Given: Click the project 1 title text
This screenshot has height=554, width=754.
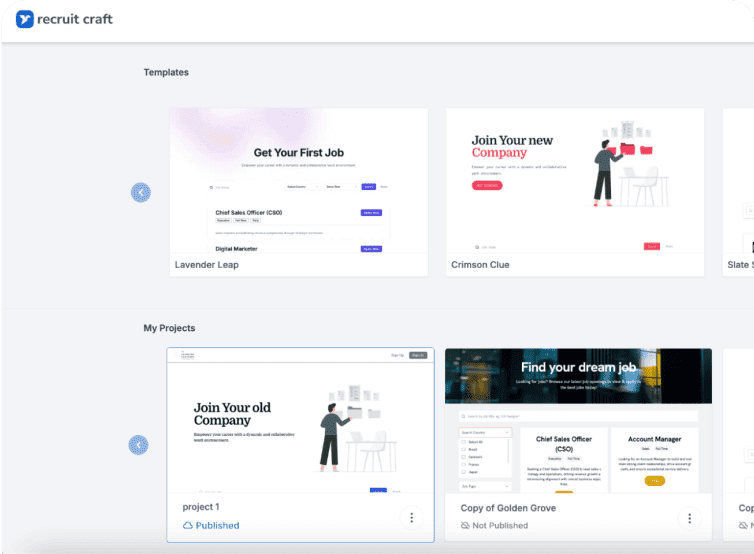Looking at the screenshot, I should point(201,507).
